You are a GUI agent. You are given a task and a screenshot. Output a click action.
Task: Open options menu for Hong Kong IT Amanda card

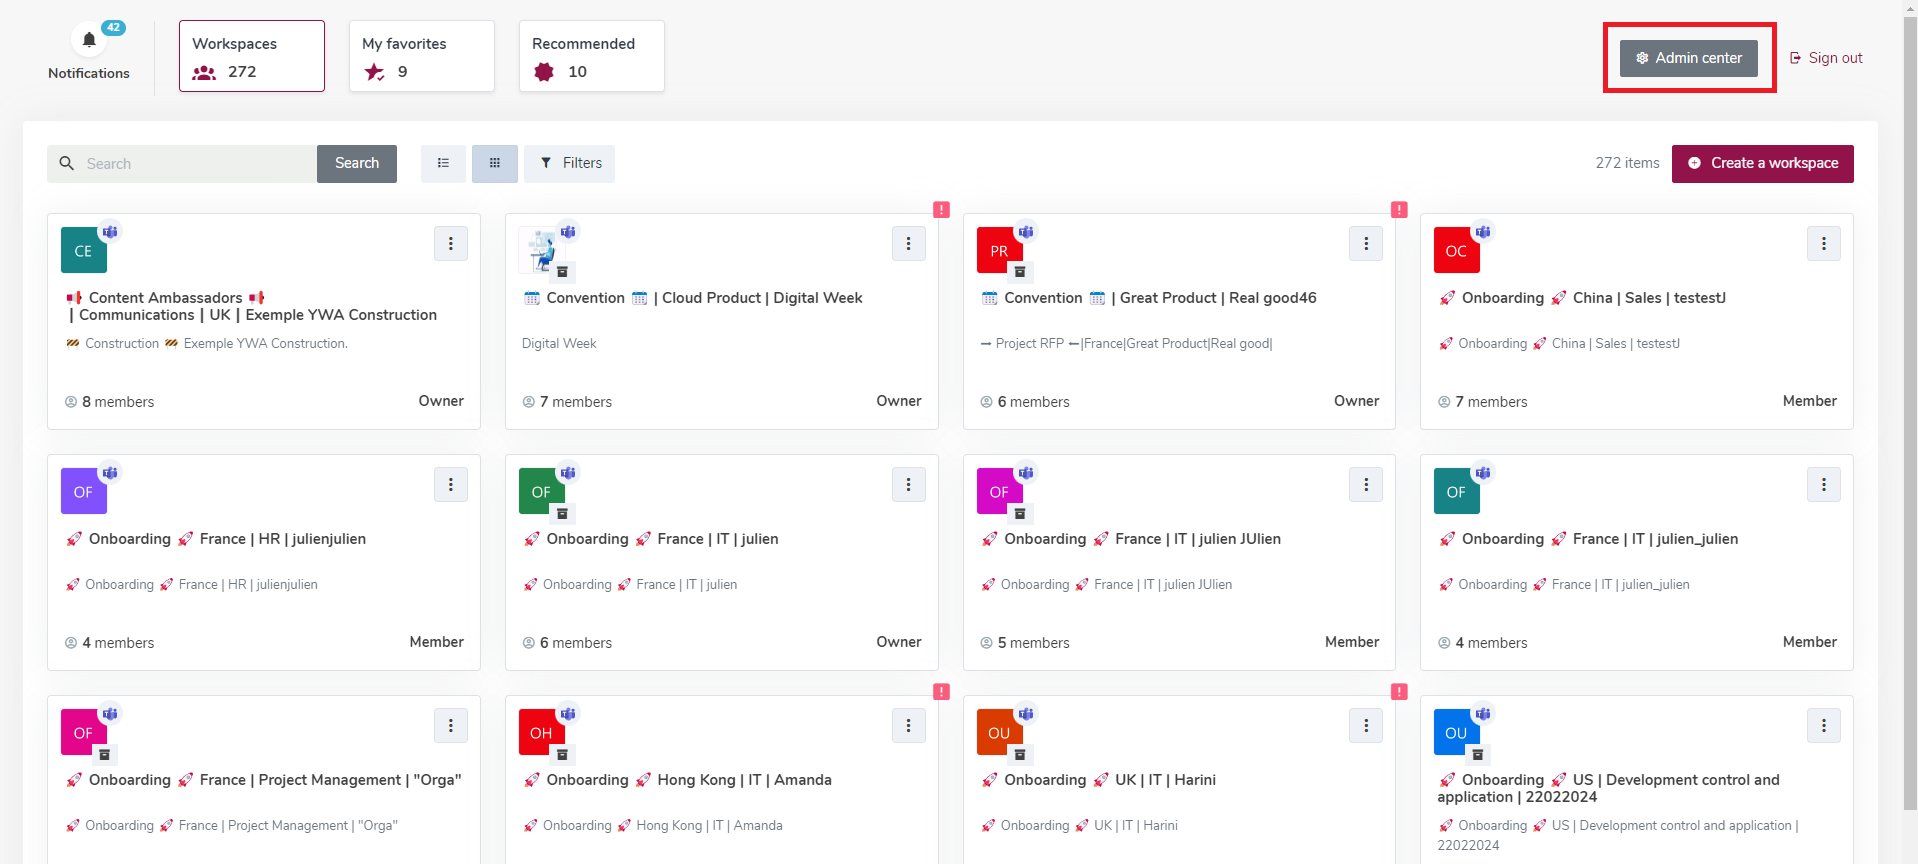tap(909, 725)
